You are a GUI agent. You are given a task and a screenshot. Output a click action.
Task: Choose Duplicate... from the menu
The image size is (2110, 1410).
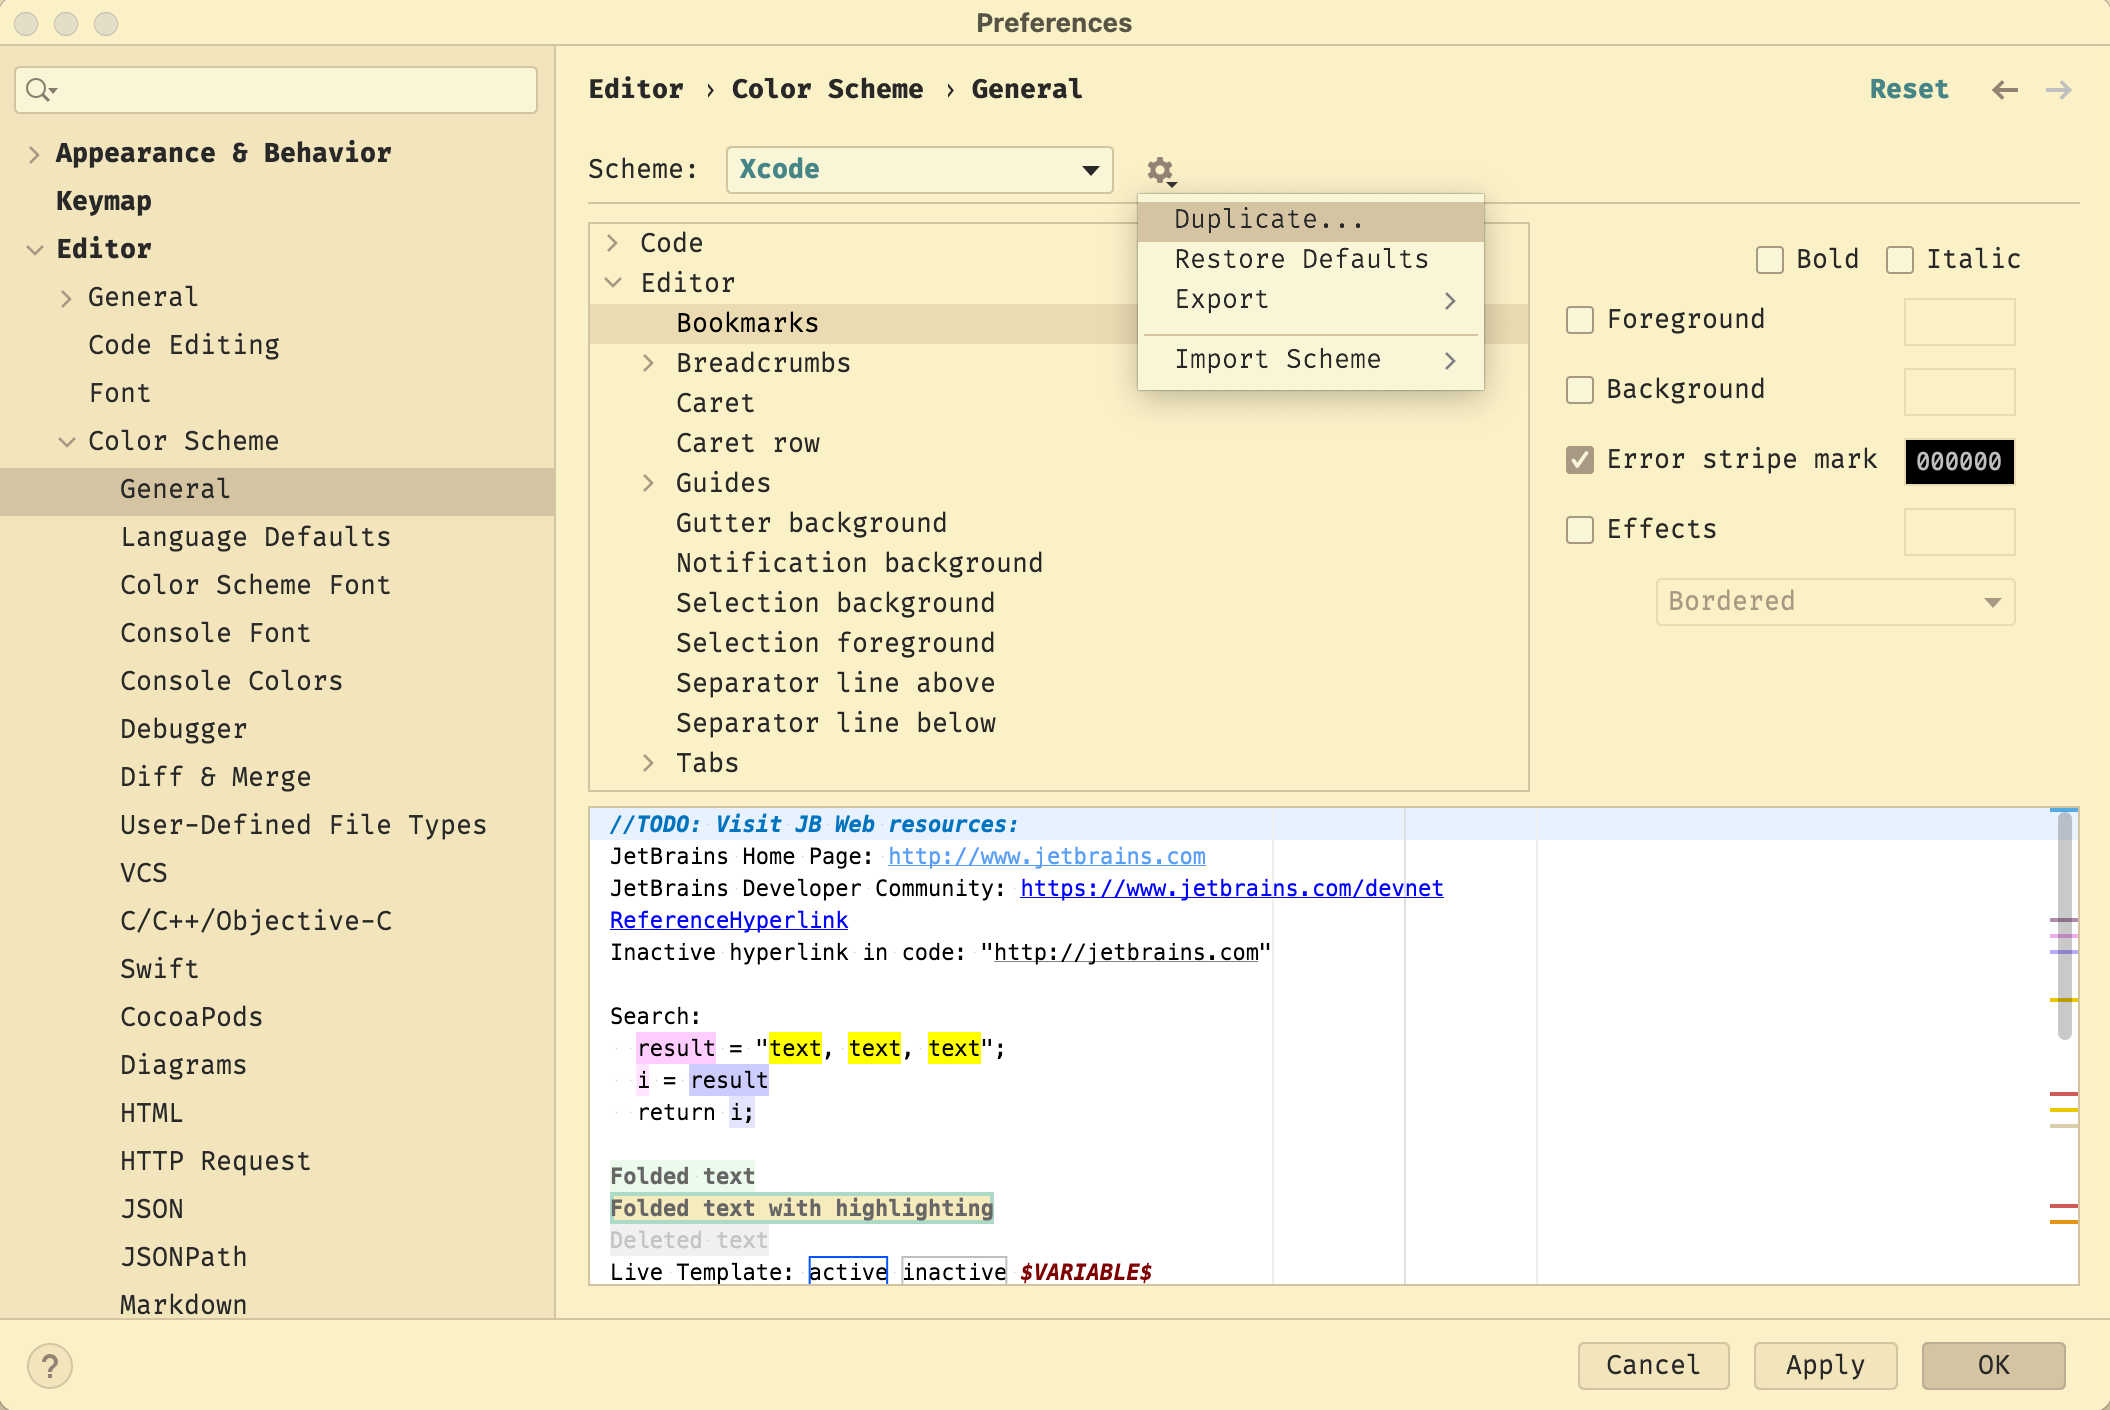(x=1311, y=220)
